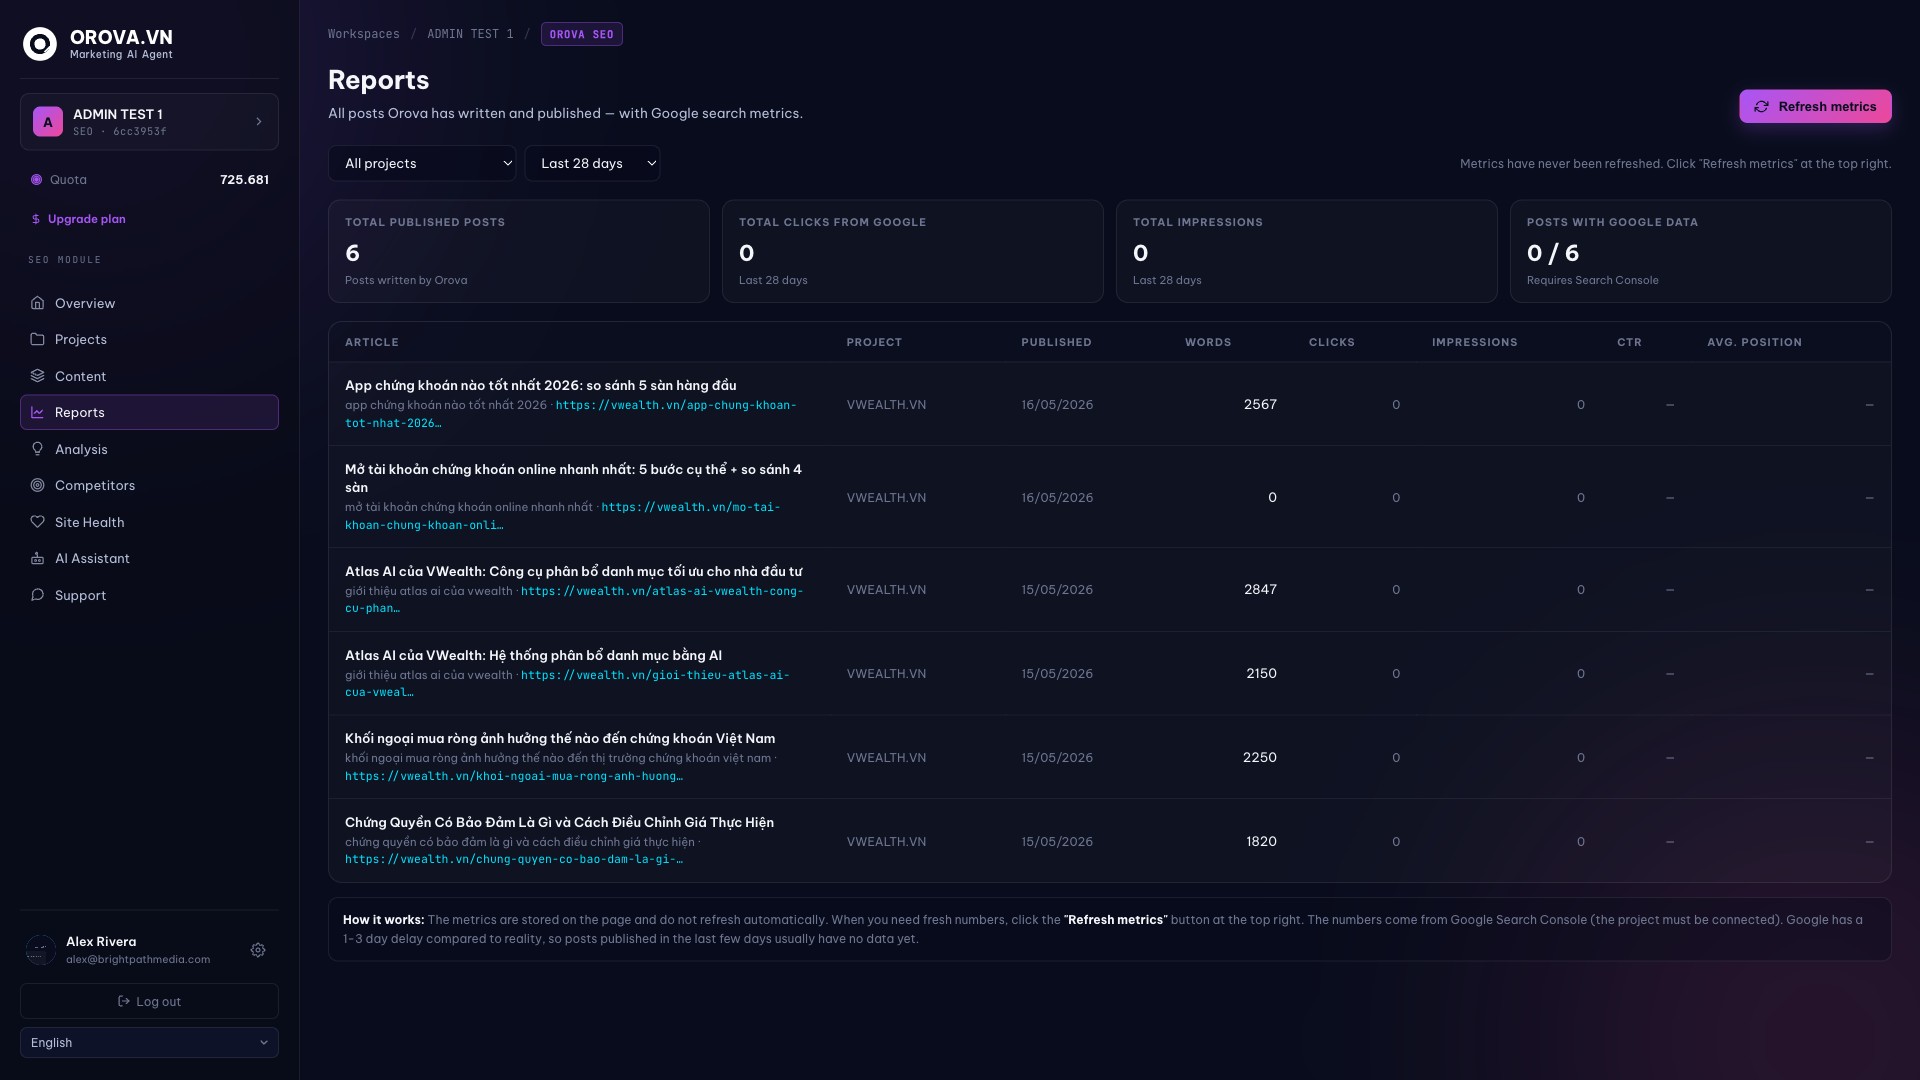Click the Orova.vn logo icon
The width and height of the screenshot is (1920, 1080).
point(40,44)
